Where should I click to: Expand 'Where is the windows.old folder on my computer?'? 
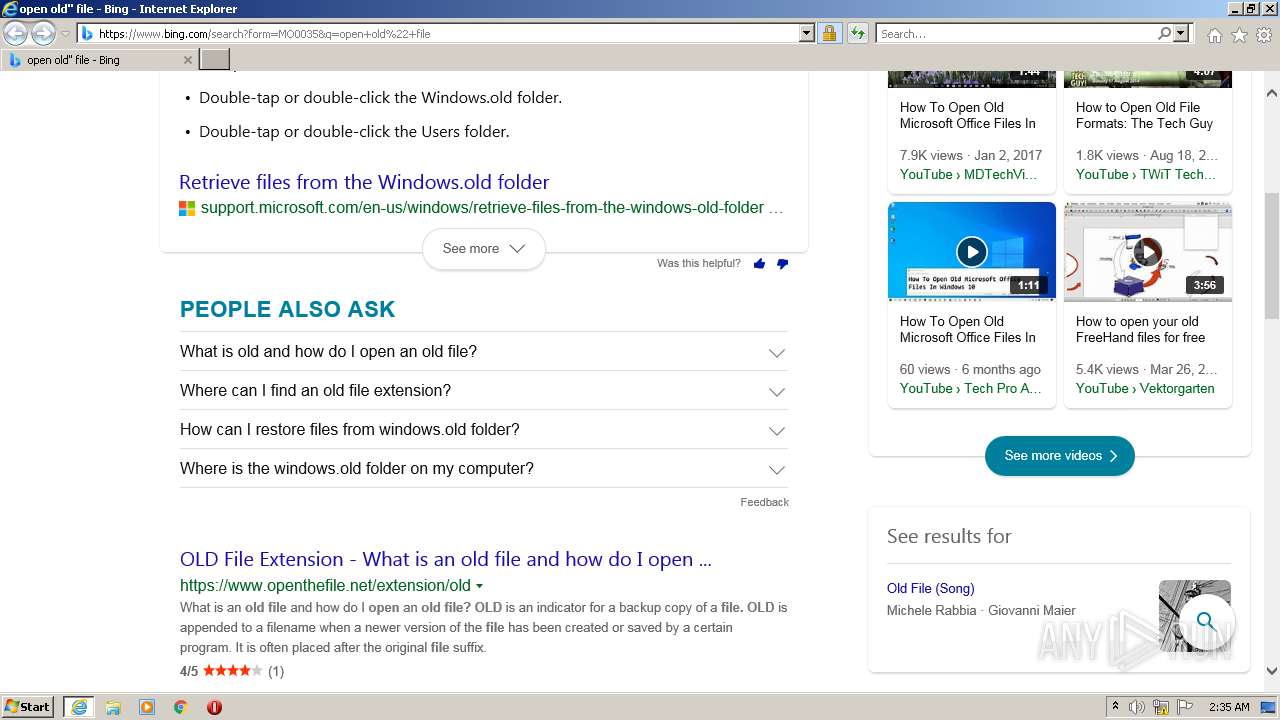(x=483, y=469)
